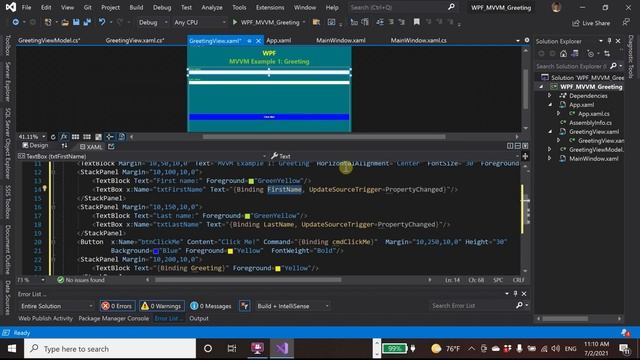Pop out XAML editor icon
640x360 pixels.
pos(111,146)
